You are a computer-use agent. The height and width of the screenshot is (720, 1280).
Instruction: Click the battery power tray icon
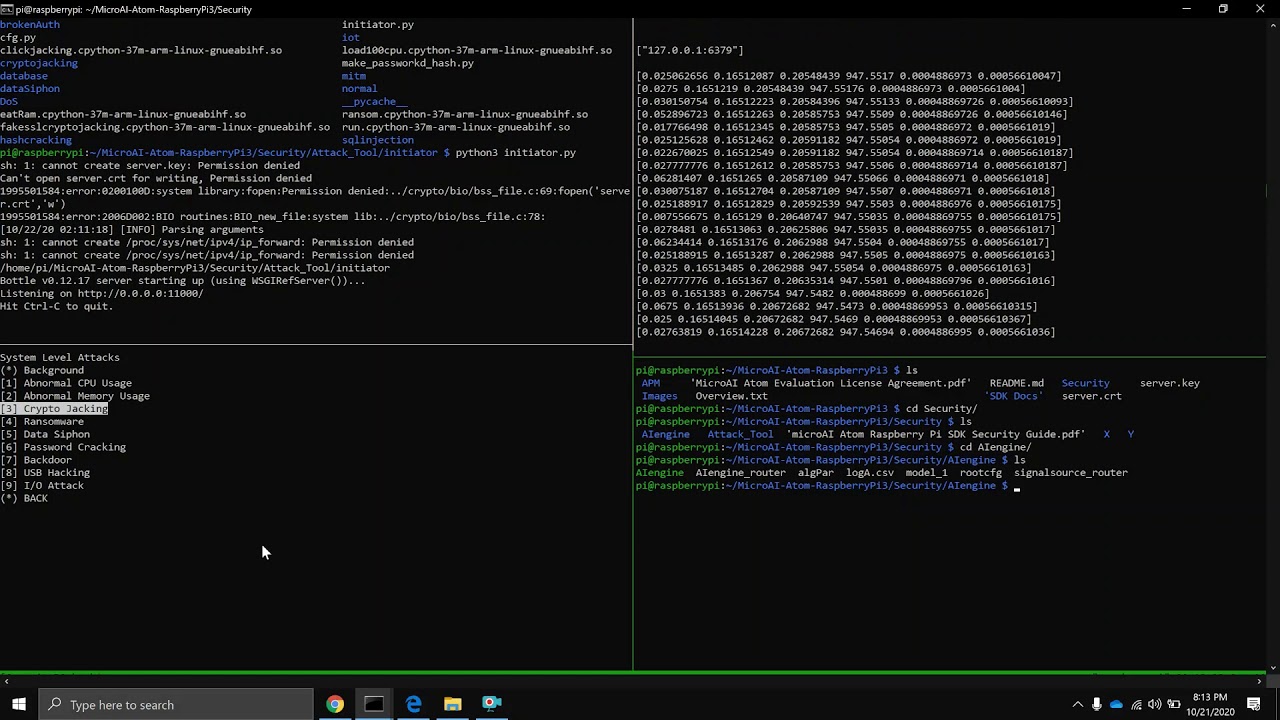1174,705
